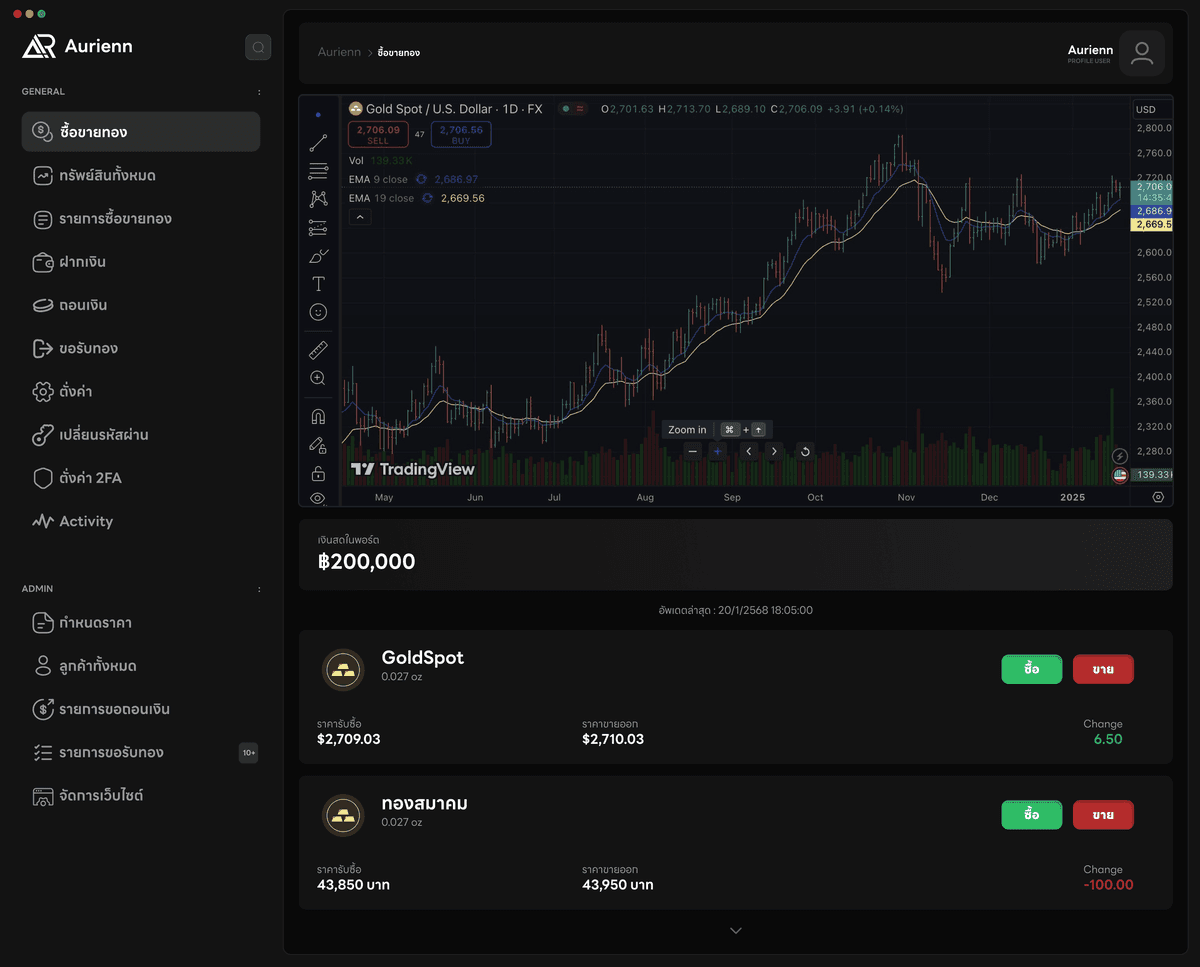
Task: Open the Fibonacci retracement tool
Action: tap(318, 171)
